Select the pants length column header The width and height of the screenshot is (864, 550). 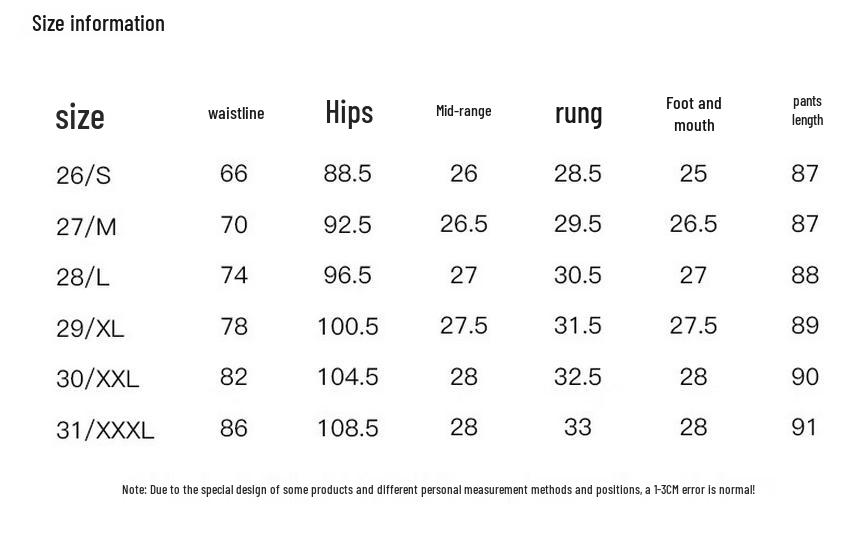coord(807,110)
